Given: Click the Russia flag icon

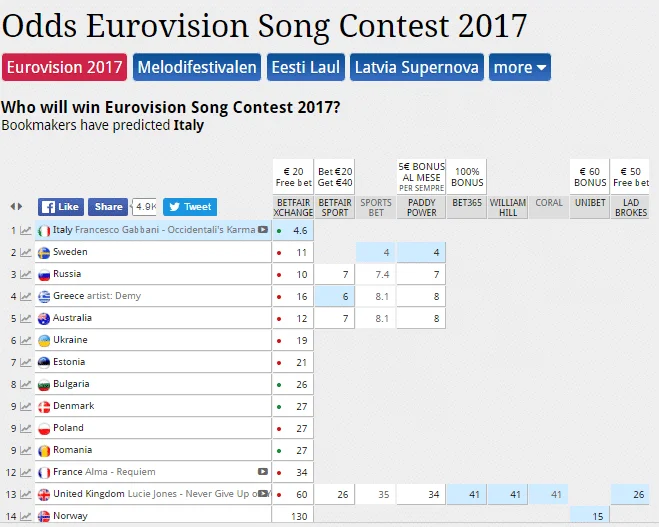Looking at the screenshot, I should coord(44,275).
